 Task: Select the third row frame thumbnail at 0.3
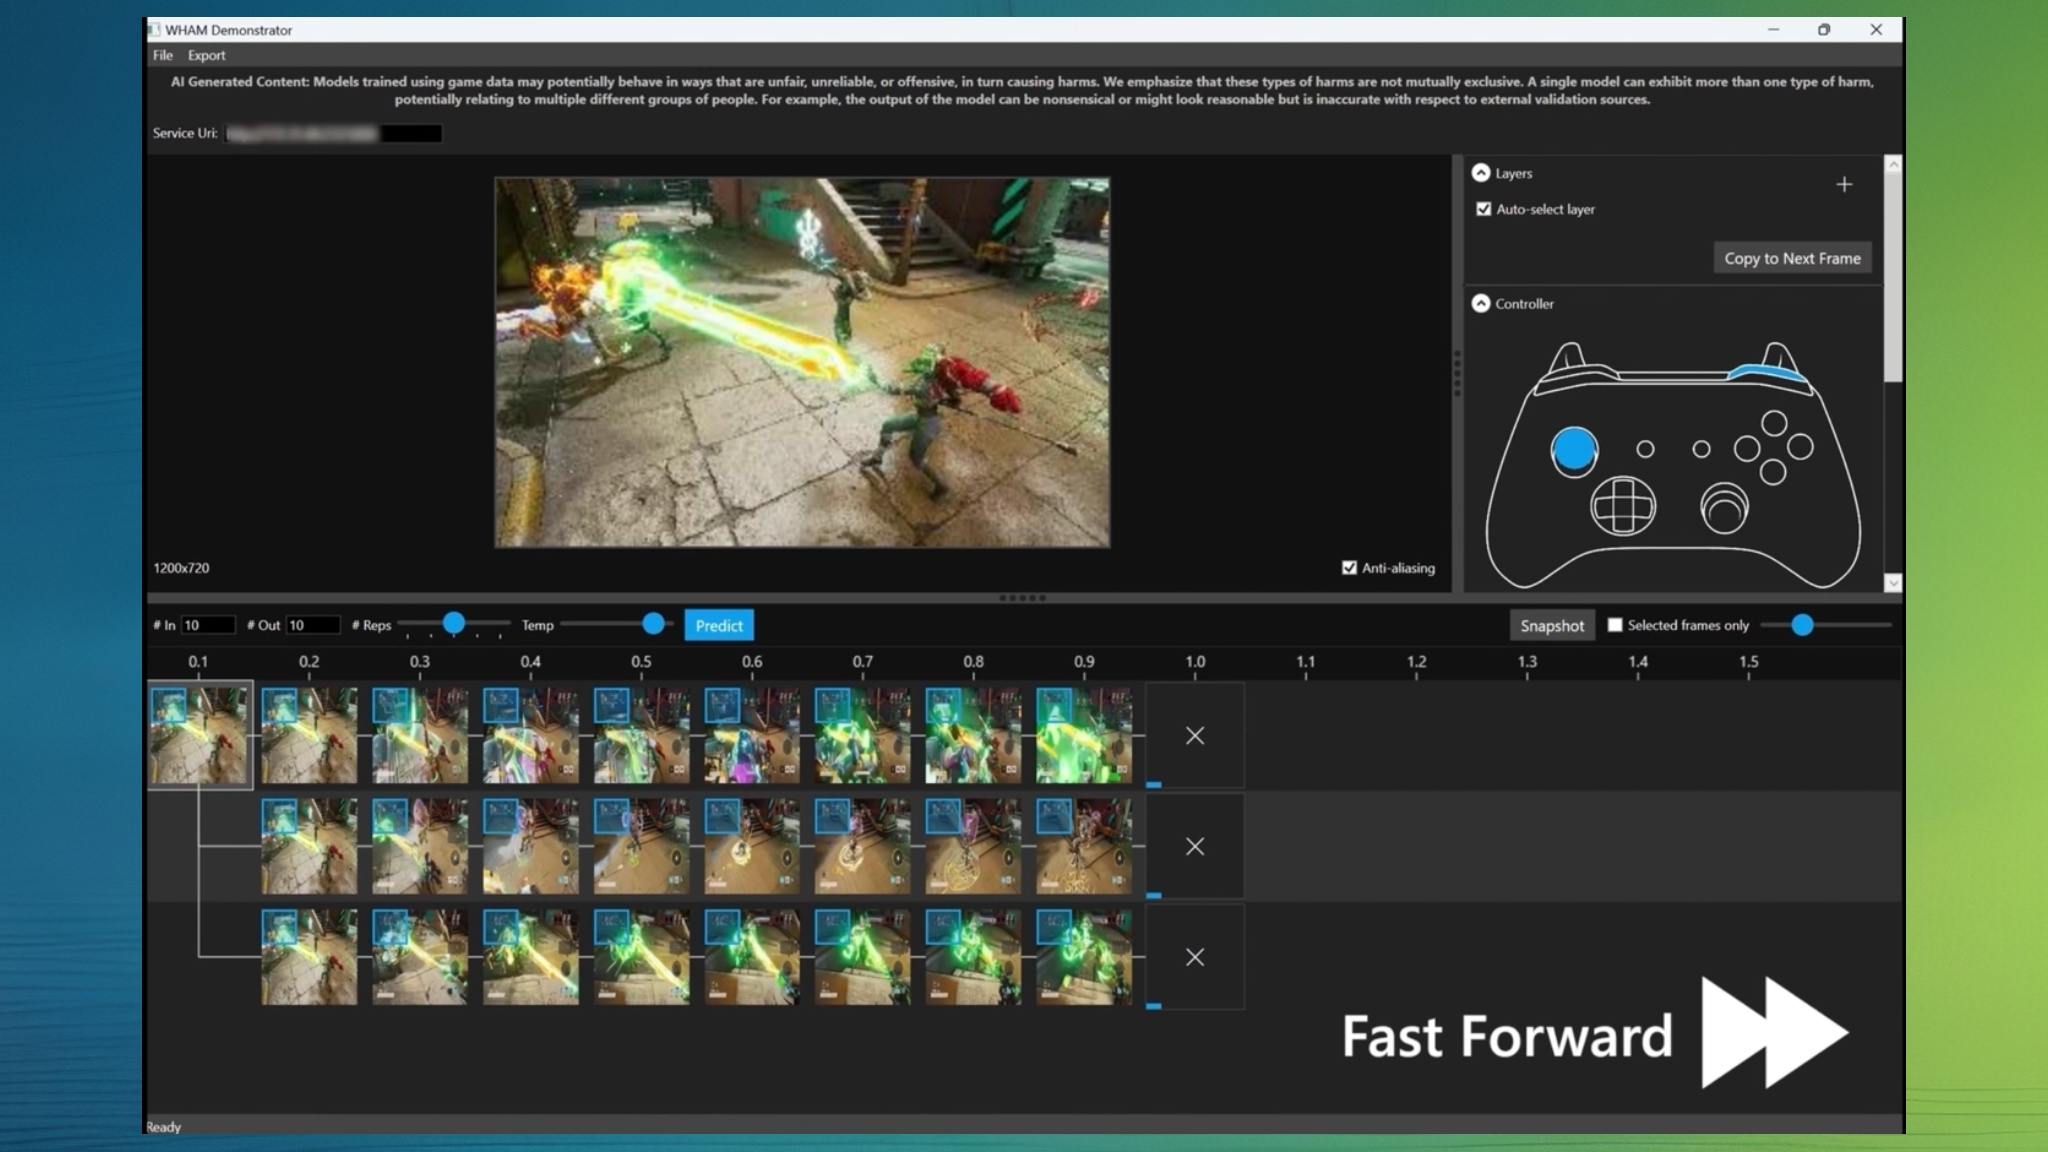click(420, 957)
